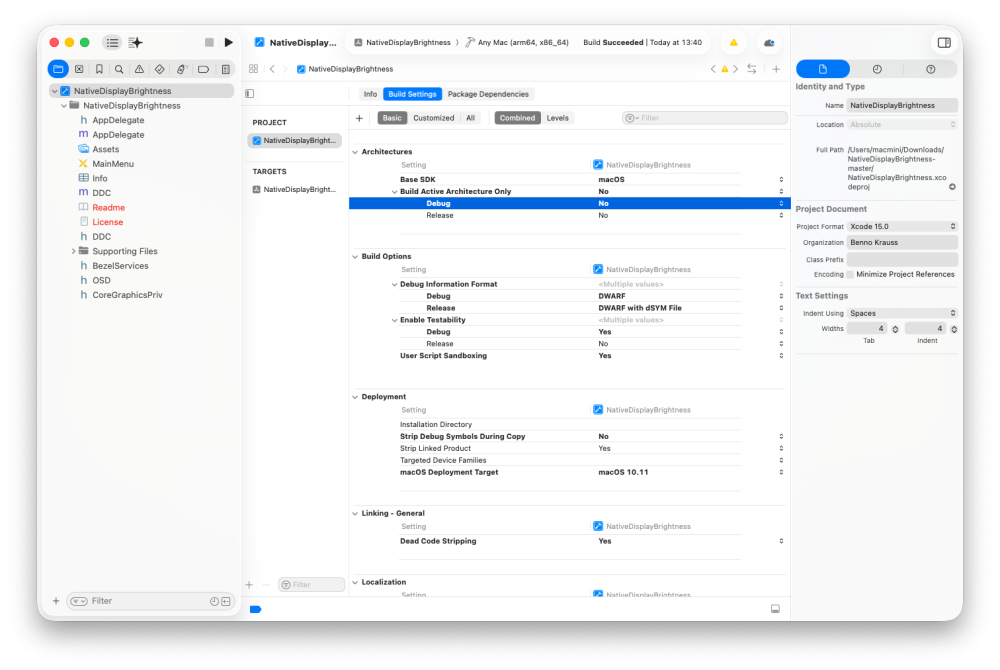Open the History inspector clock icon
The image size is (1000, 670).
pyautogui.click(x=877, y=69)
